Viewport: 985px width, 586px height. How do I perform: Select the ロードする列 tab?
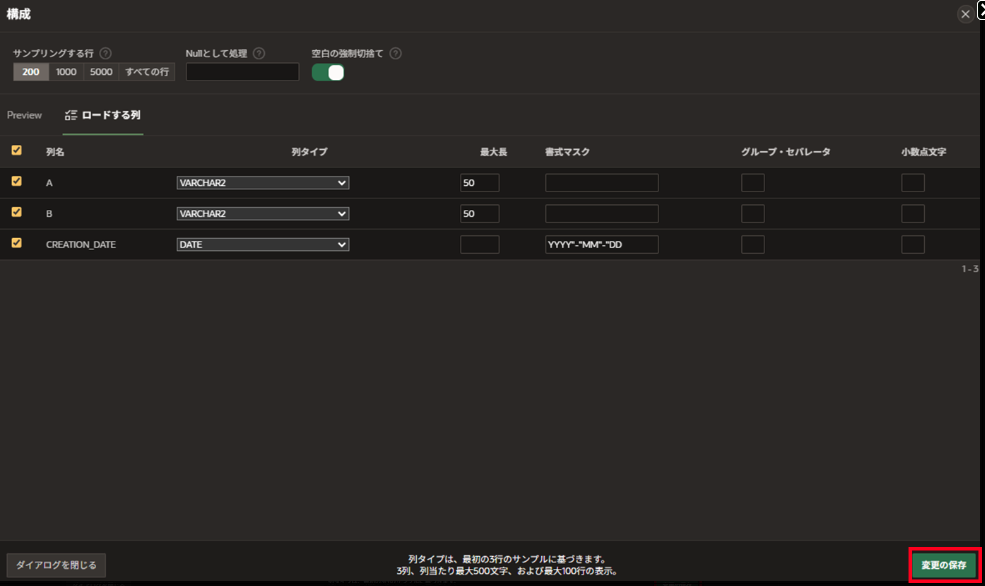[103, 115]
